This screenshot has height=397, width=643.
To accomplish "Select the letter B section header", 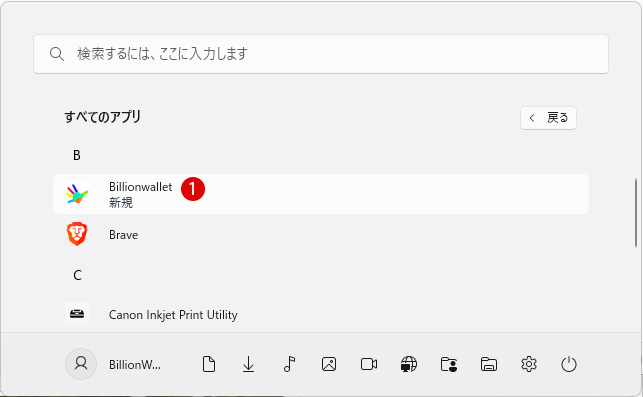I will coord(77,155).
